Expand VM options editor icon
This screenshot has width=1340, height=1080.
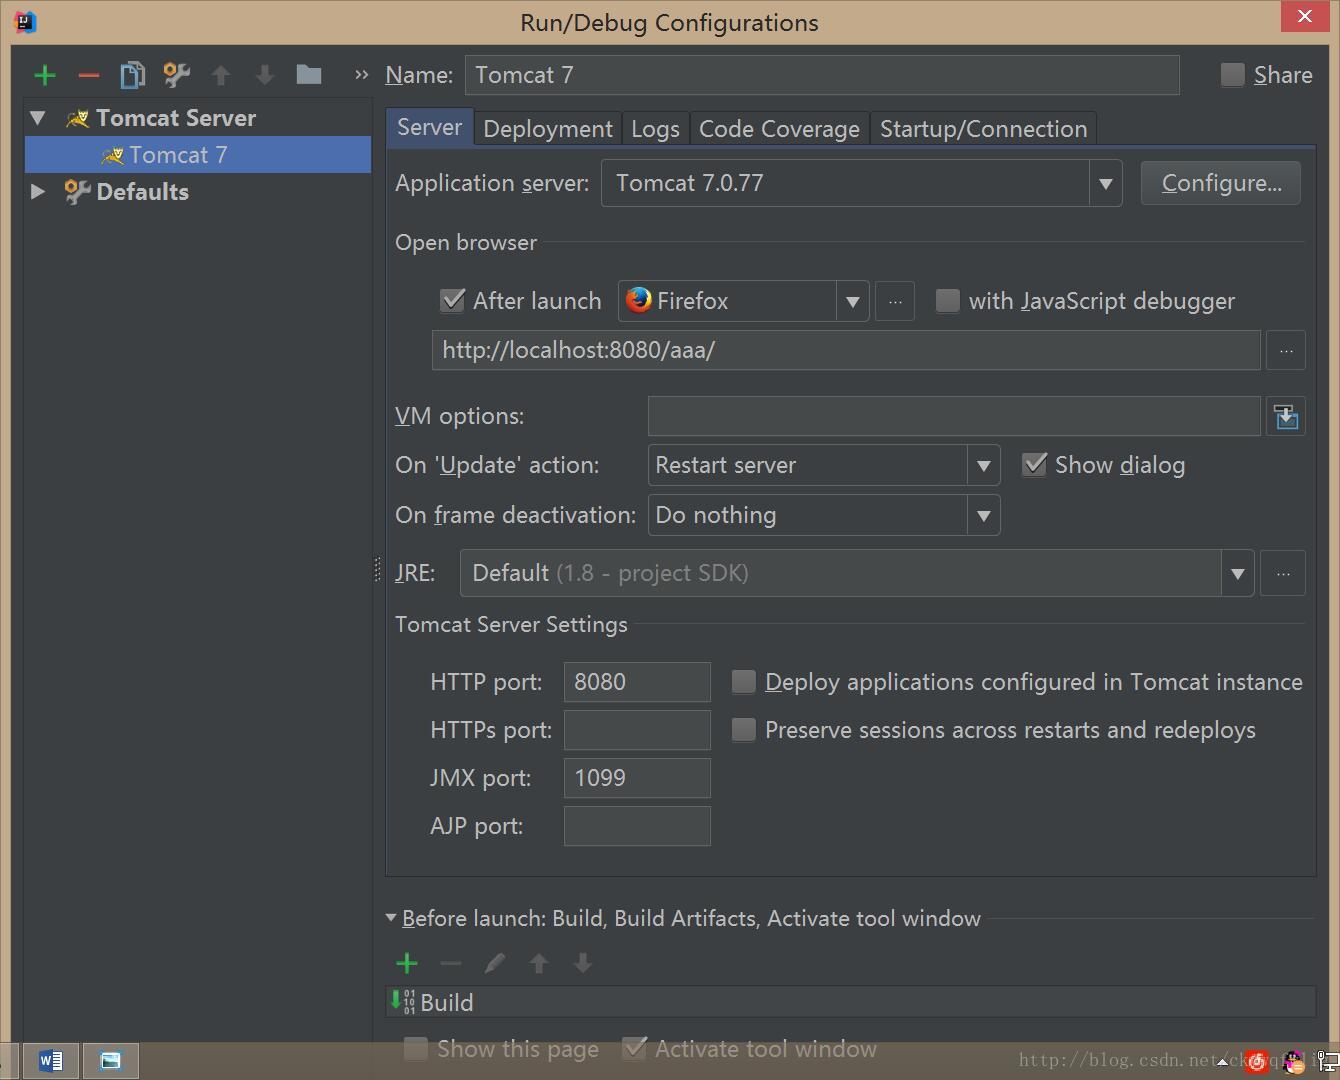(1286, 416)
